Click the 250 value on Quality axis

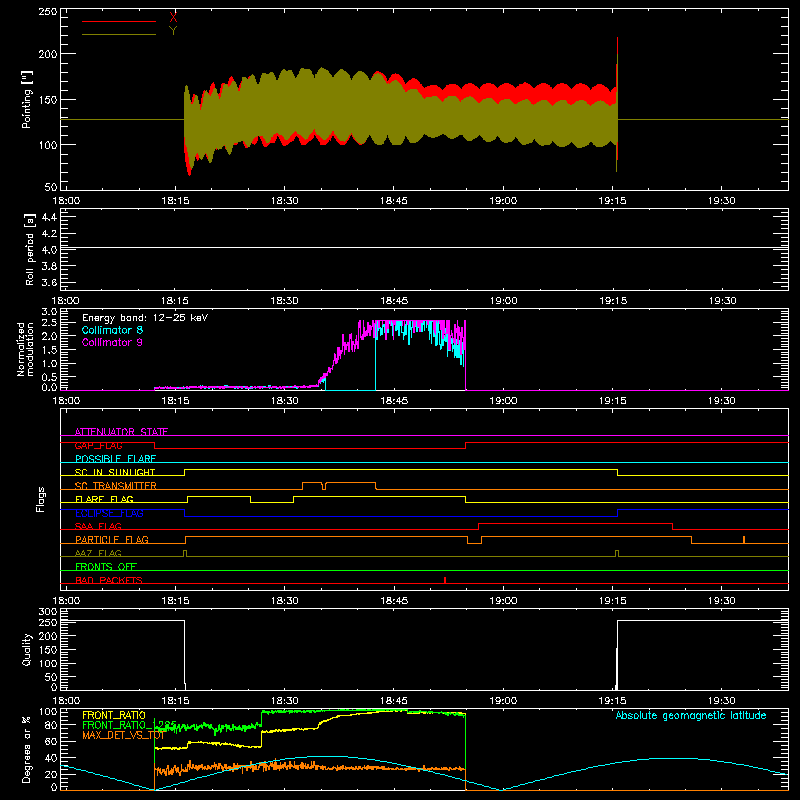click(48, 622)
